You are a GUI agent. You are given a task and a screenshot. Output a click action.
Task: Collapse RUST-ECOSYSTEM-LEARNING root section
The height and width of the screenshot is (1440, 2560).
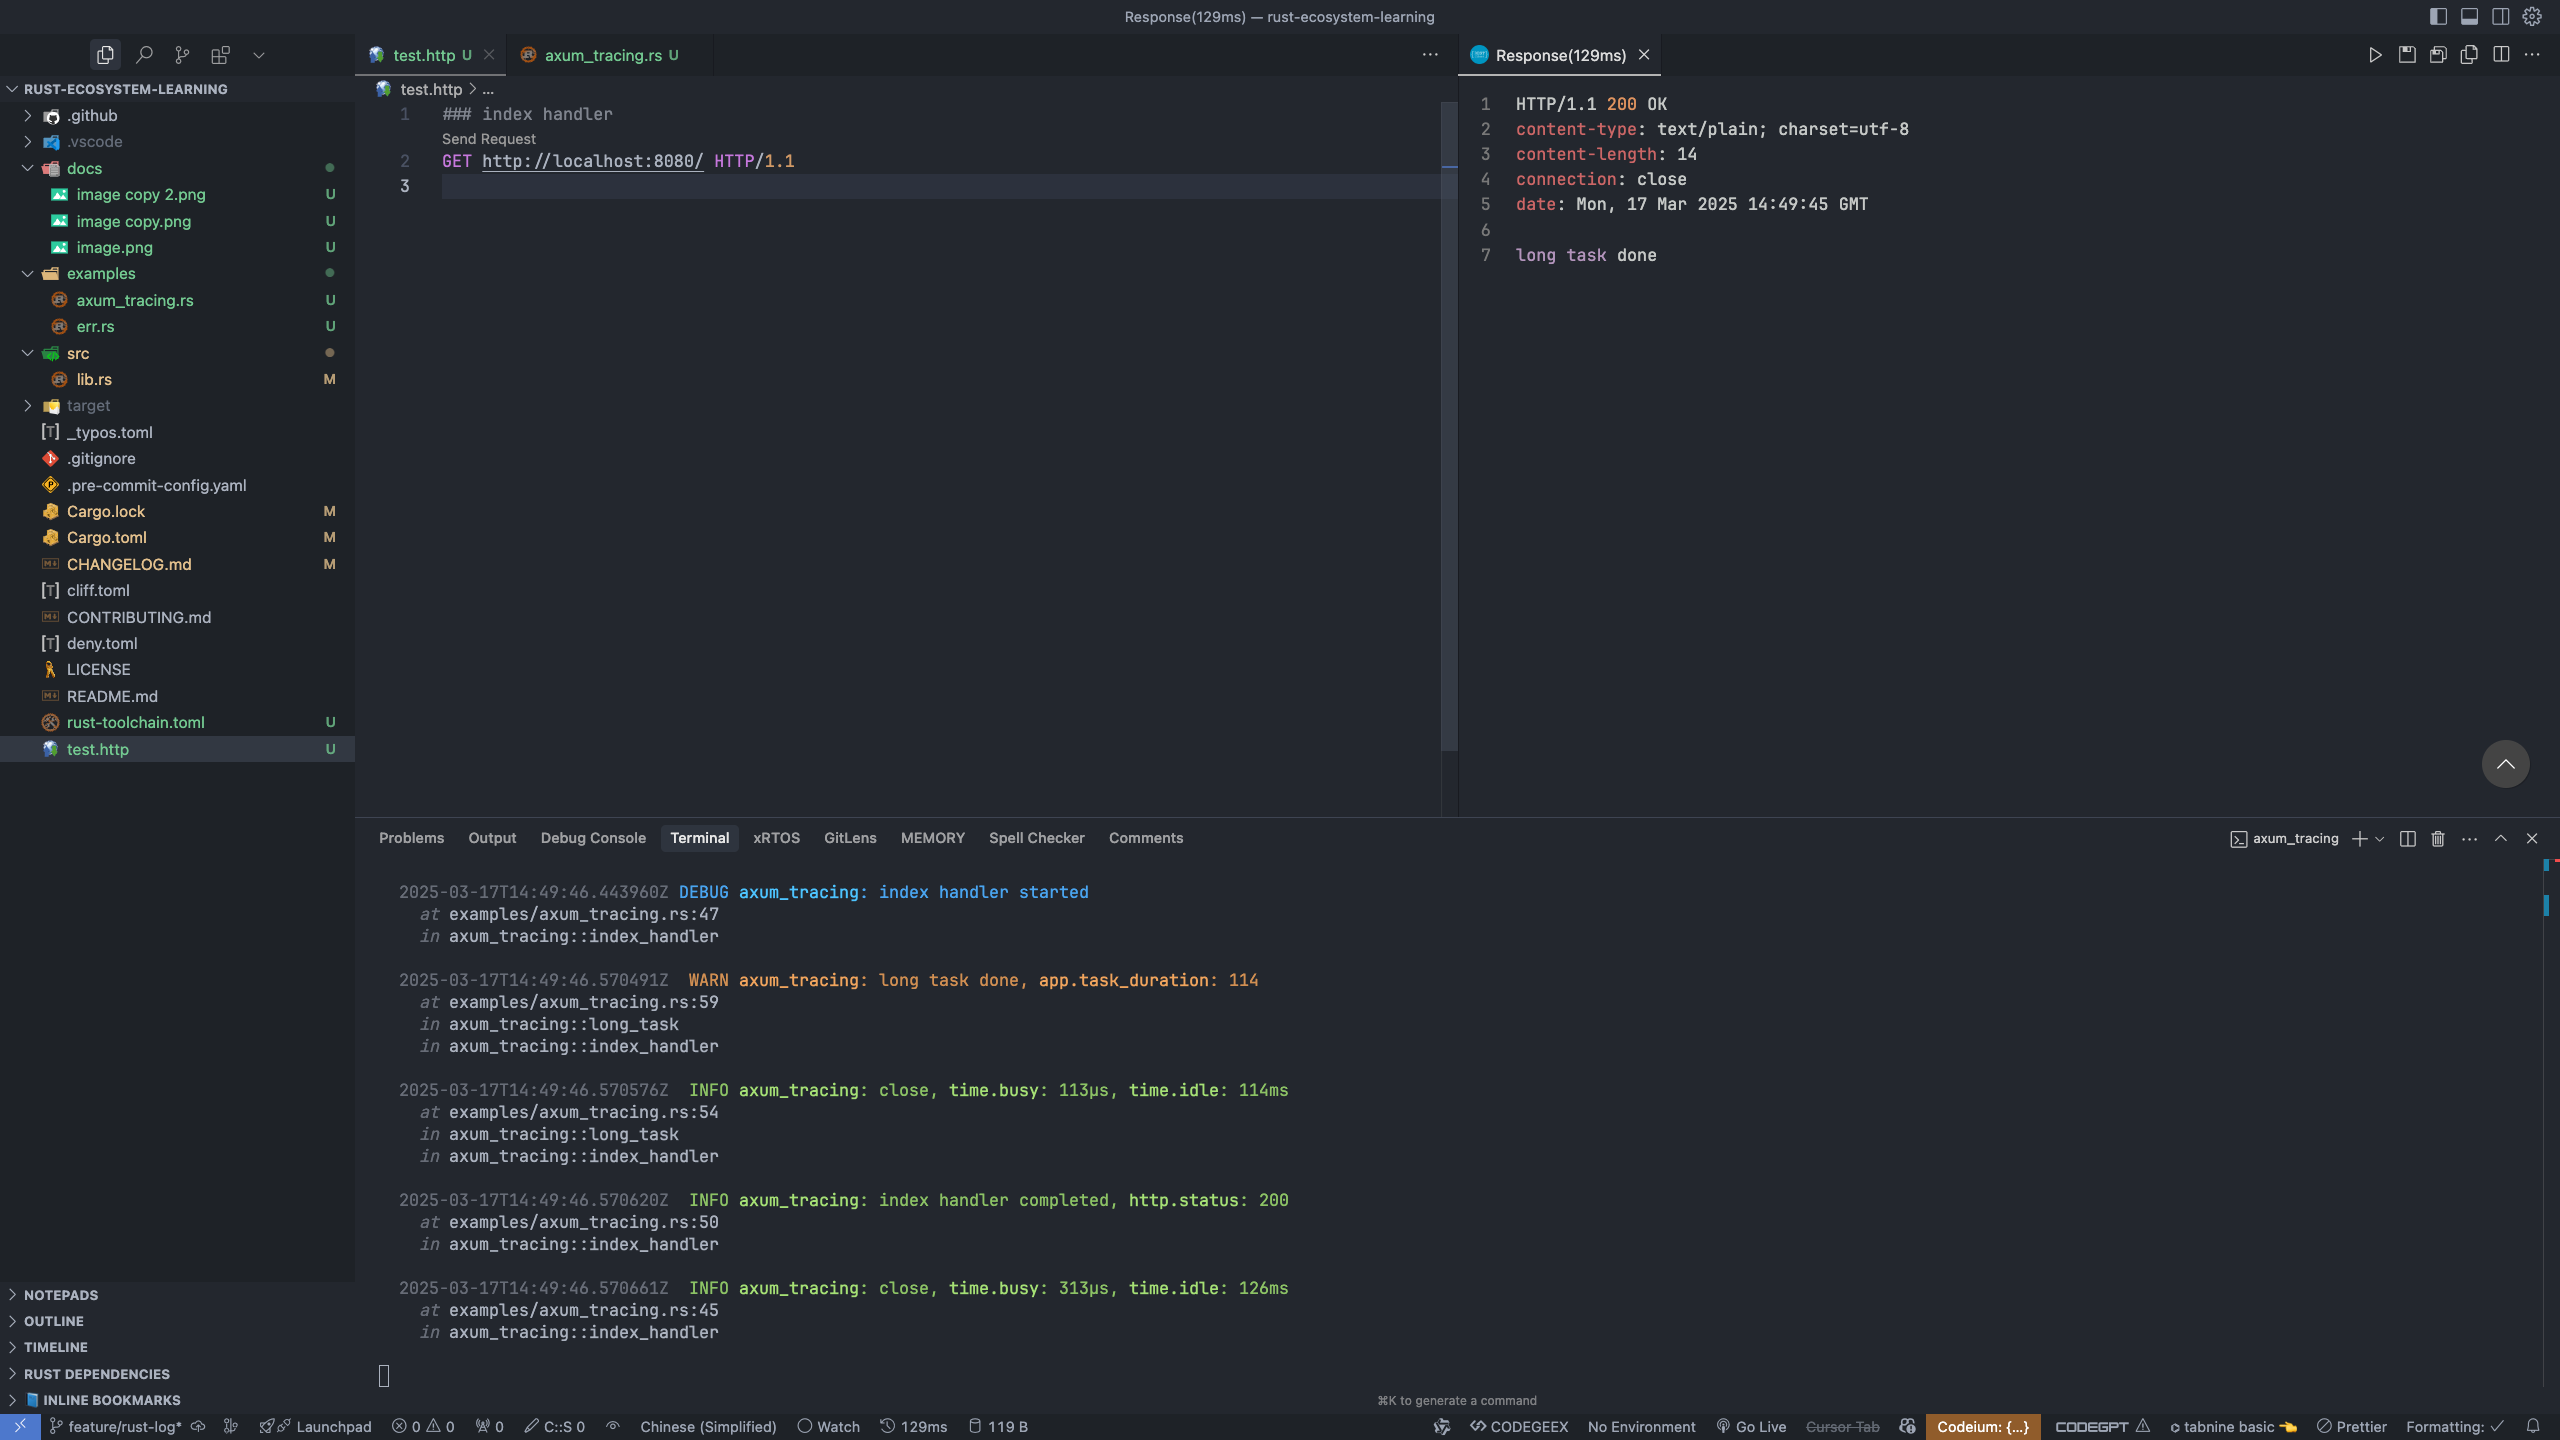pyautogui.click(x=125, y=89)
